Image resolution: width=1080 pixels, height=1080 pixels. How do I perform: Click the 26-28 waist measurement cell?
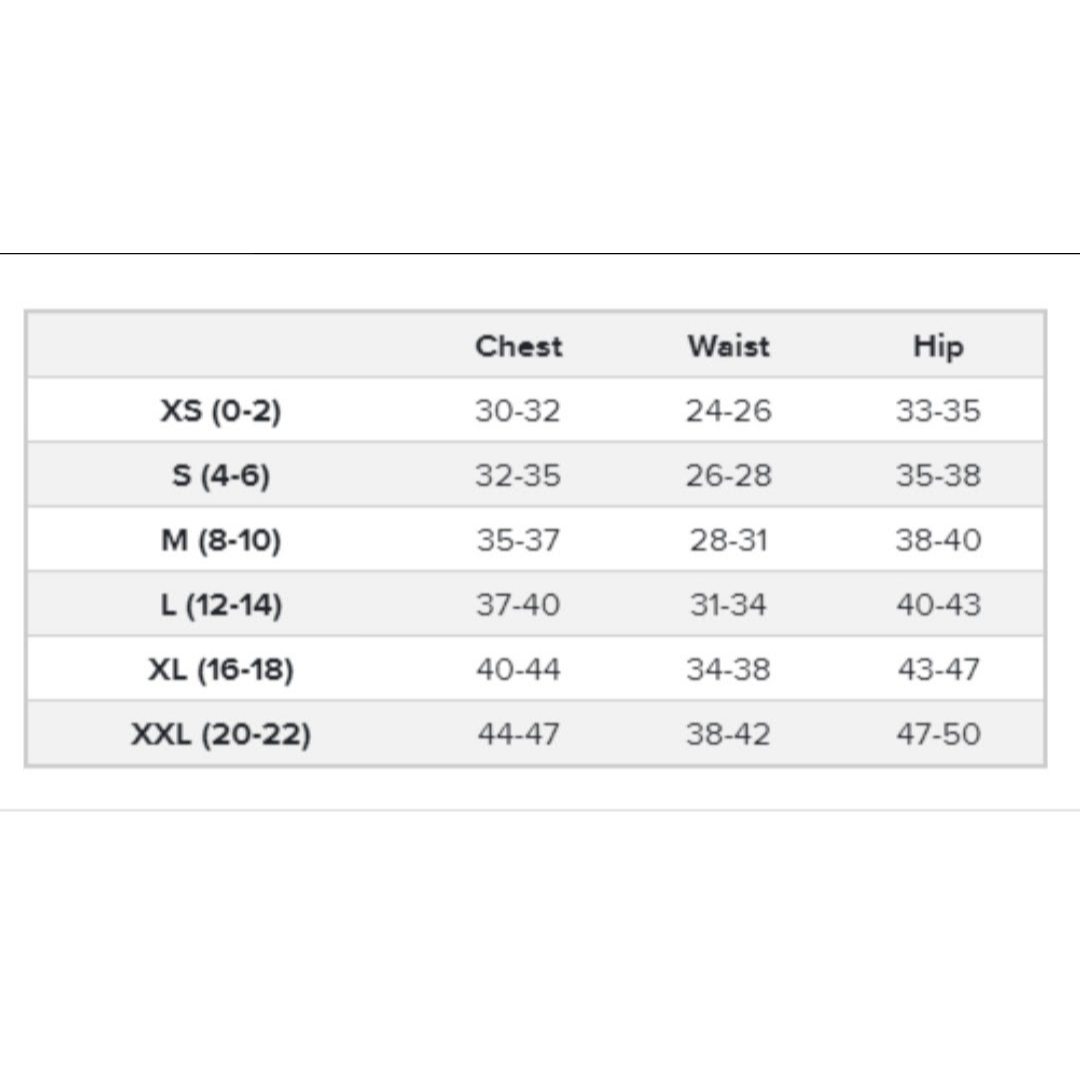coord(729,475)
